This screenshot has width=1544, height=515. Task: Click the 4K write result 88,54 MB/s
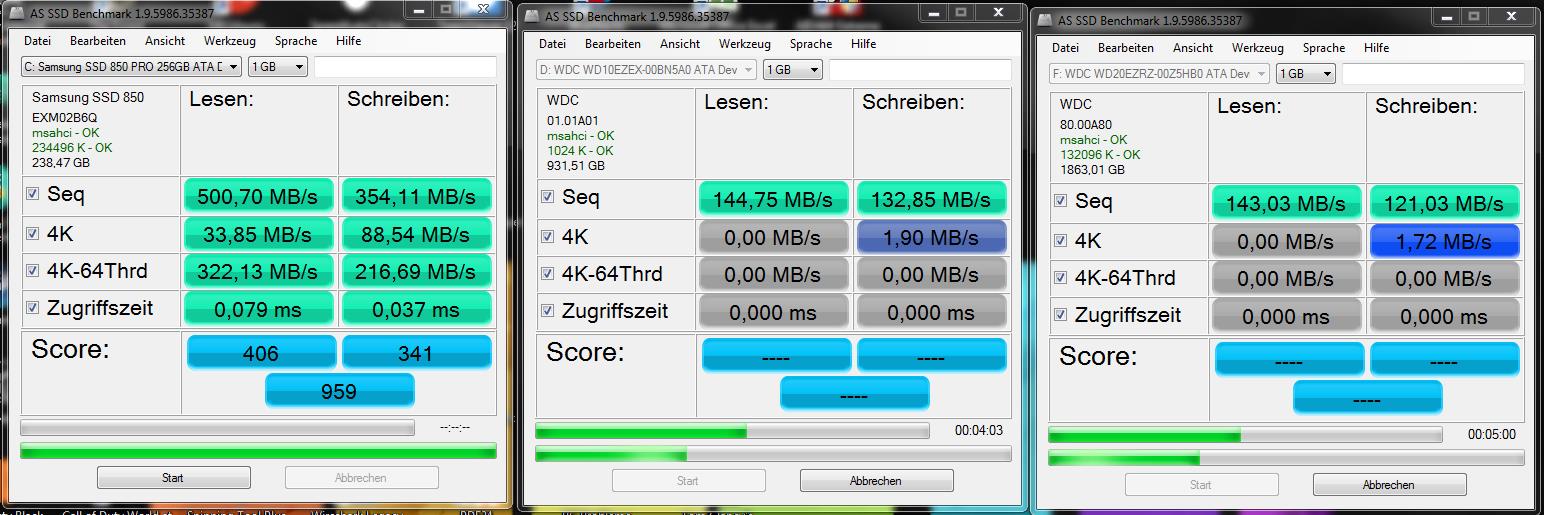[x=416, y=235]
